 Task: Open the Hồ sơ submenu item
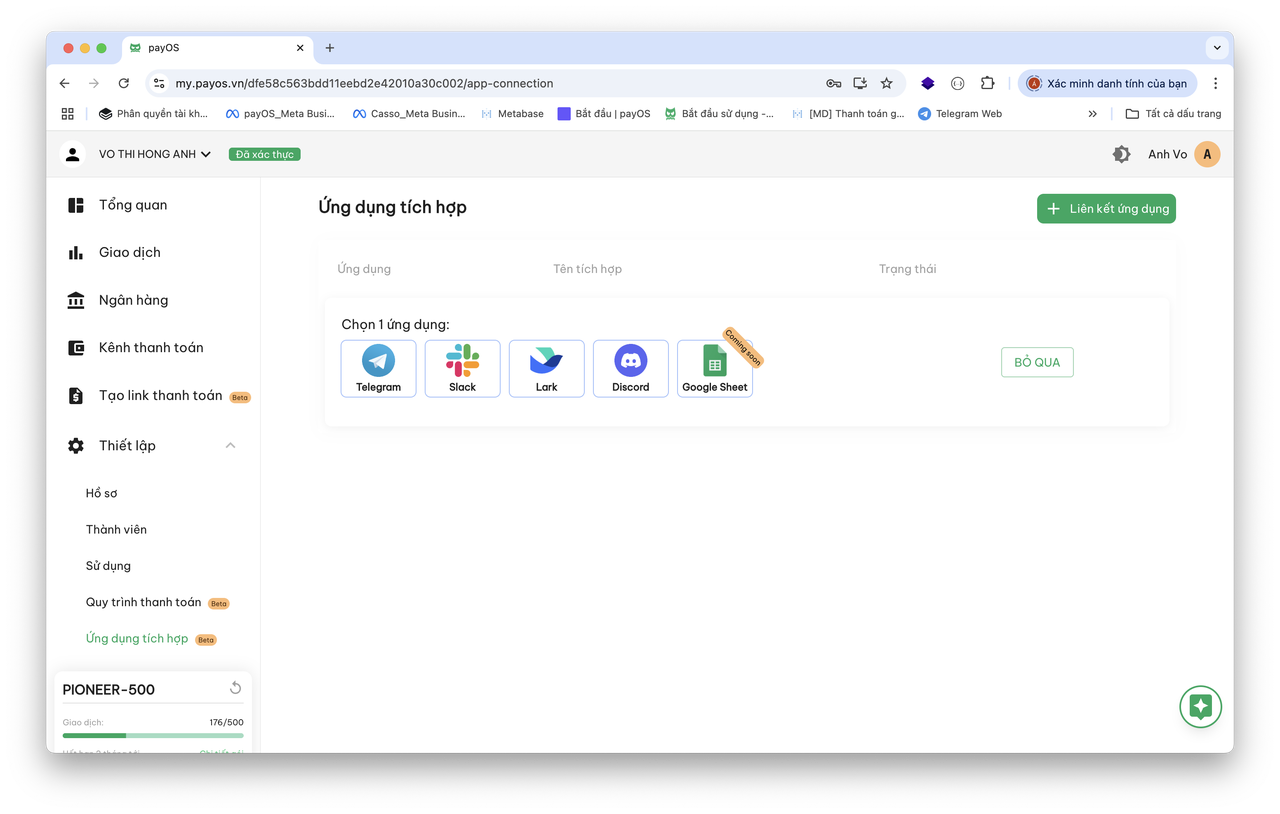pos(101,493)
